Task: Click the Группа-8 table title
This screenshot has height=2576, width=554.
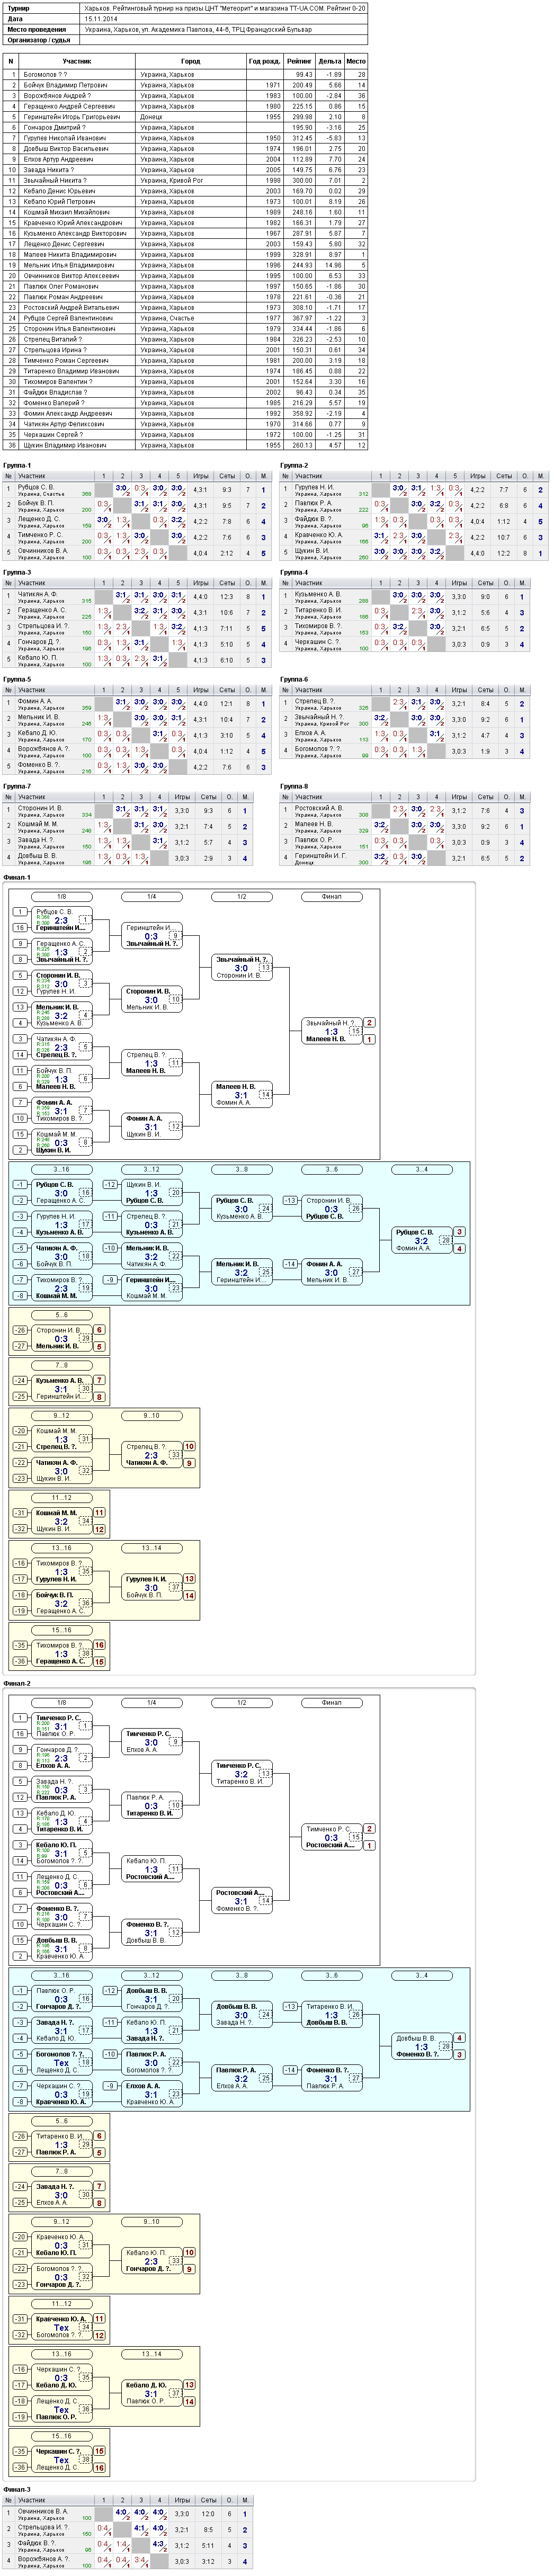Action: coord(294,786)
